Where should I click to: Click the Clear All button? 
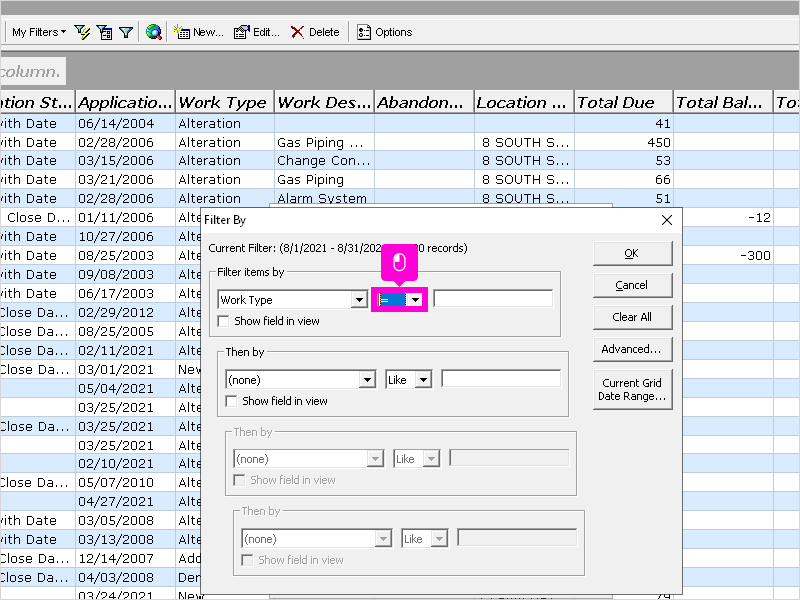tap(632, 317)
